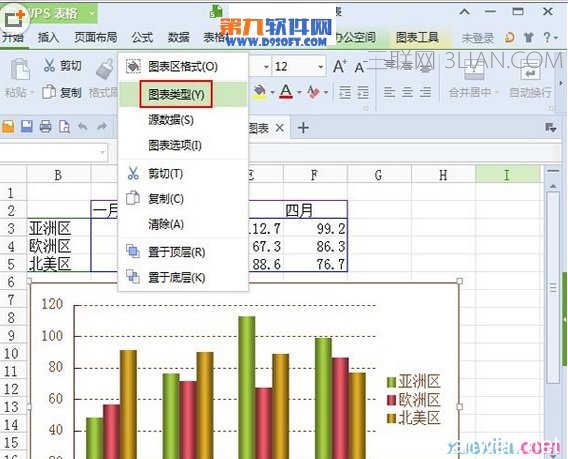Click the vertical scrollbar up arrow
This screenshot has width=568, height=459.
[x=553, y=185]
